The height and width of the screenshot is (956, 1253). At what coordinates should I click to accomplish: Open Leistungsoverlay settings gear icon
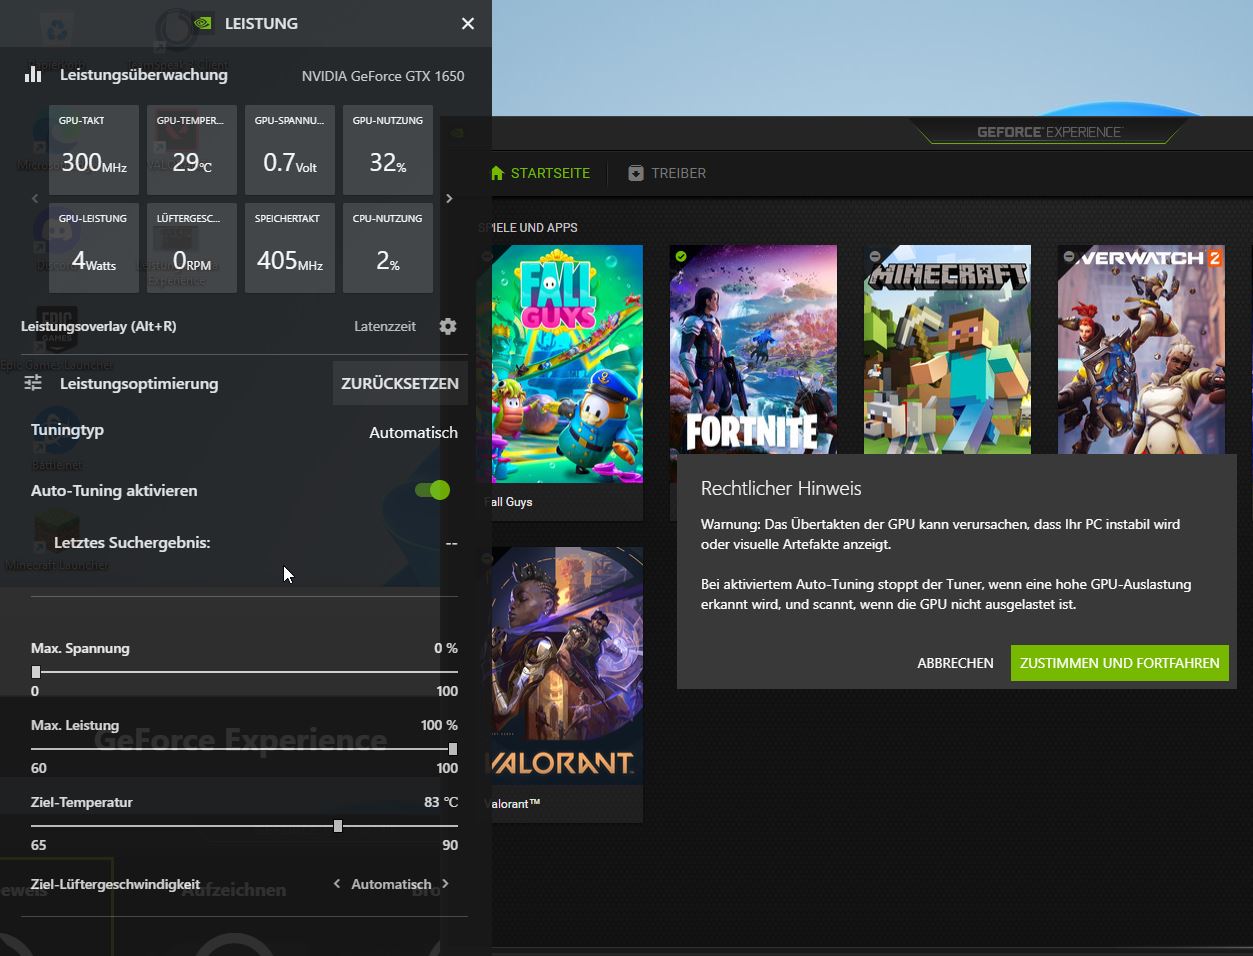[448, 326]
